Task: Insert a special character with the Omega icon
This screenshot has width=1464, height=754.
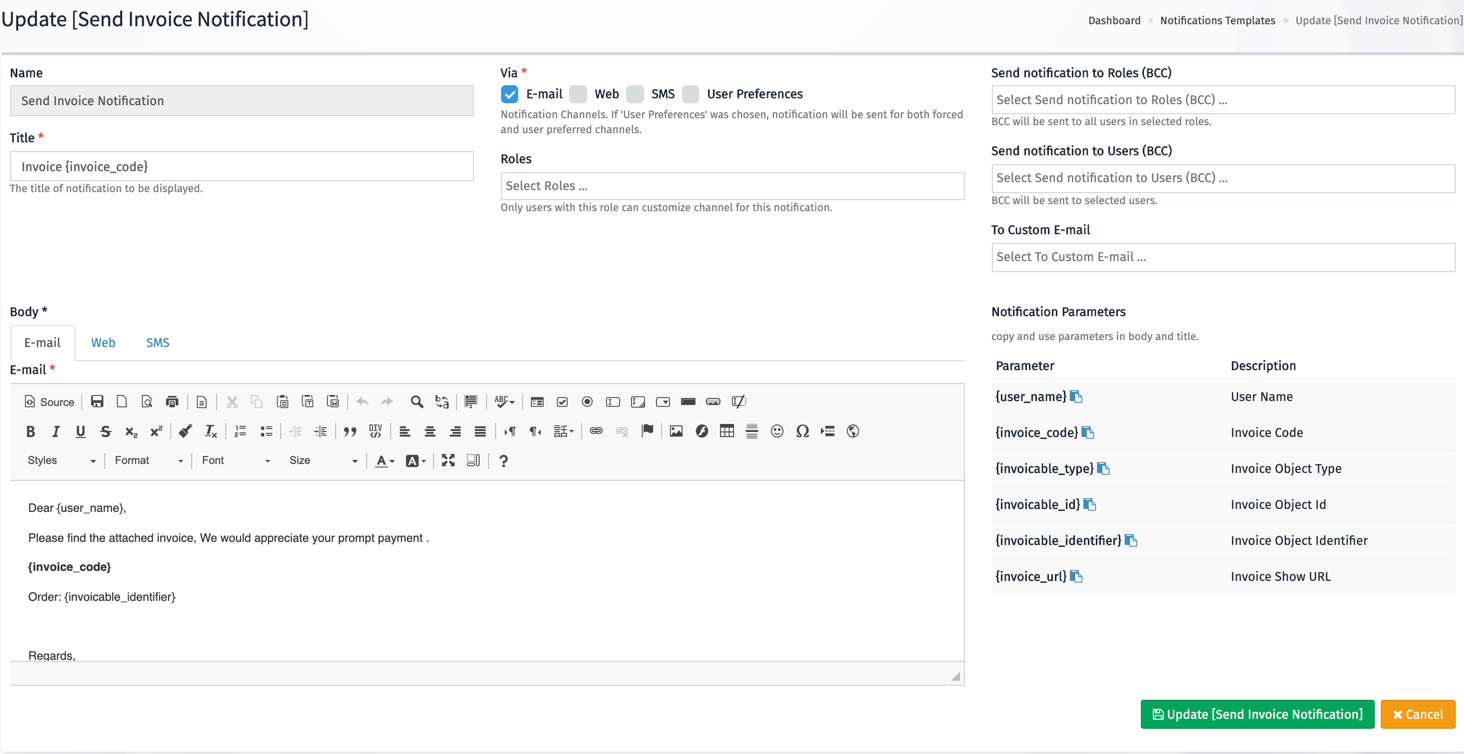Action: [x=802, y=432]
